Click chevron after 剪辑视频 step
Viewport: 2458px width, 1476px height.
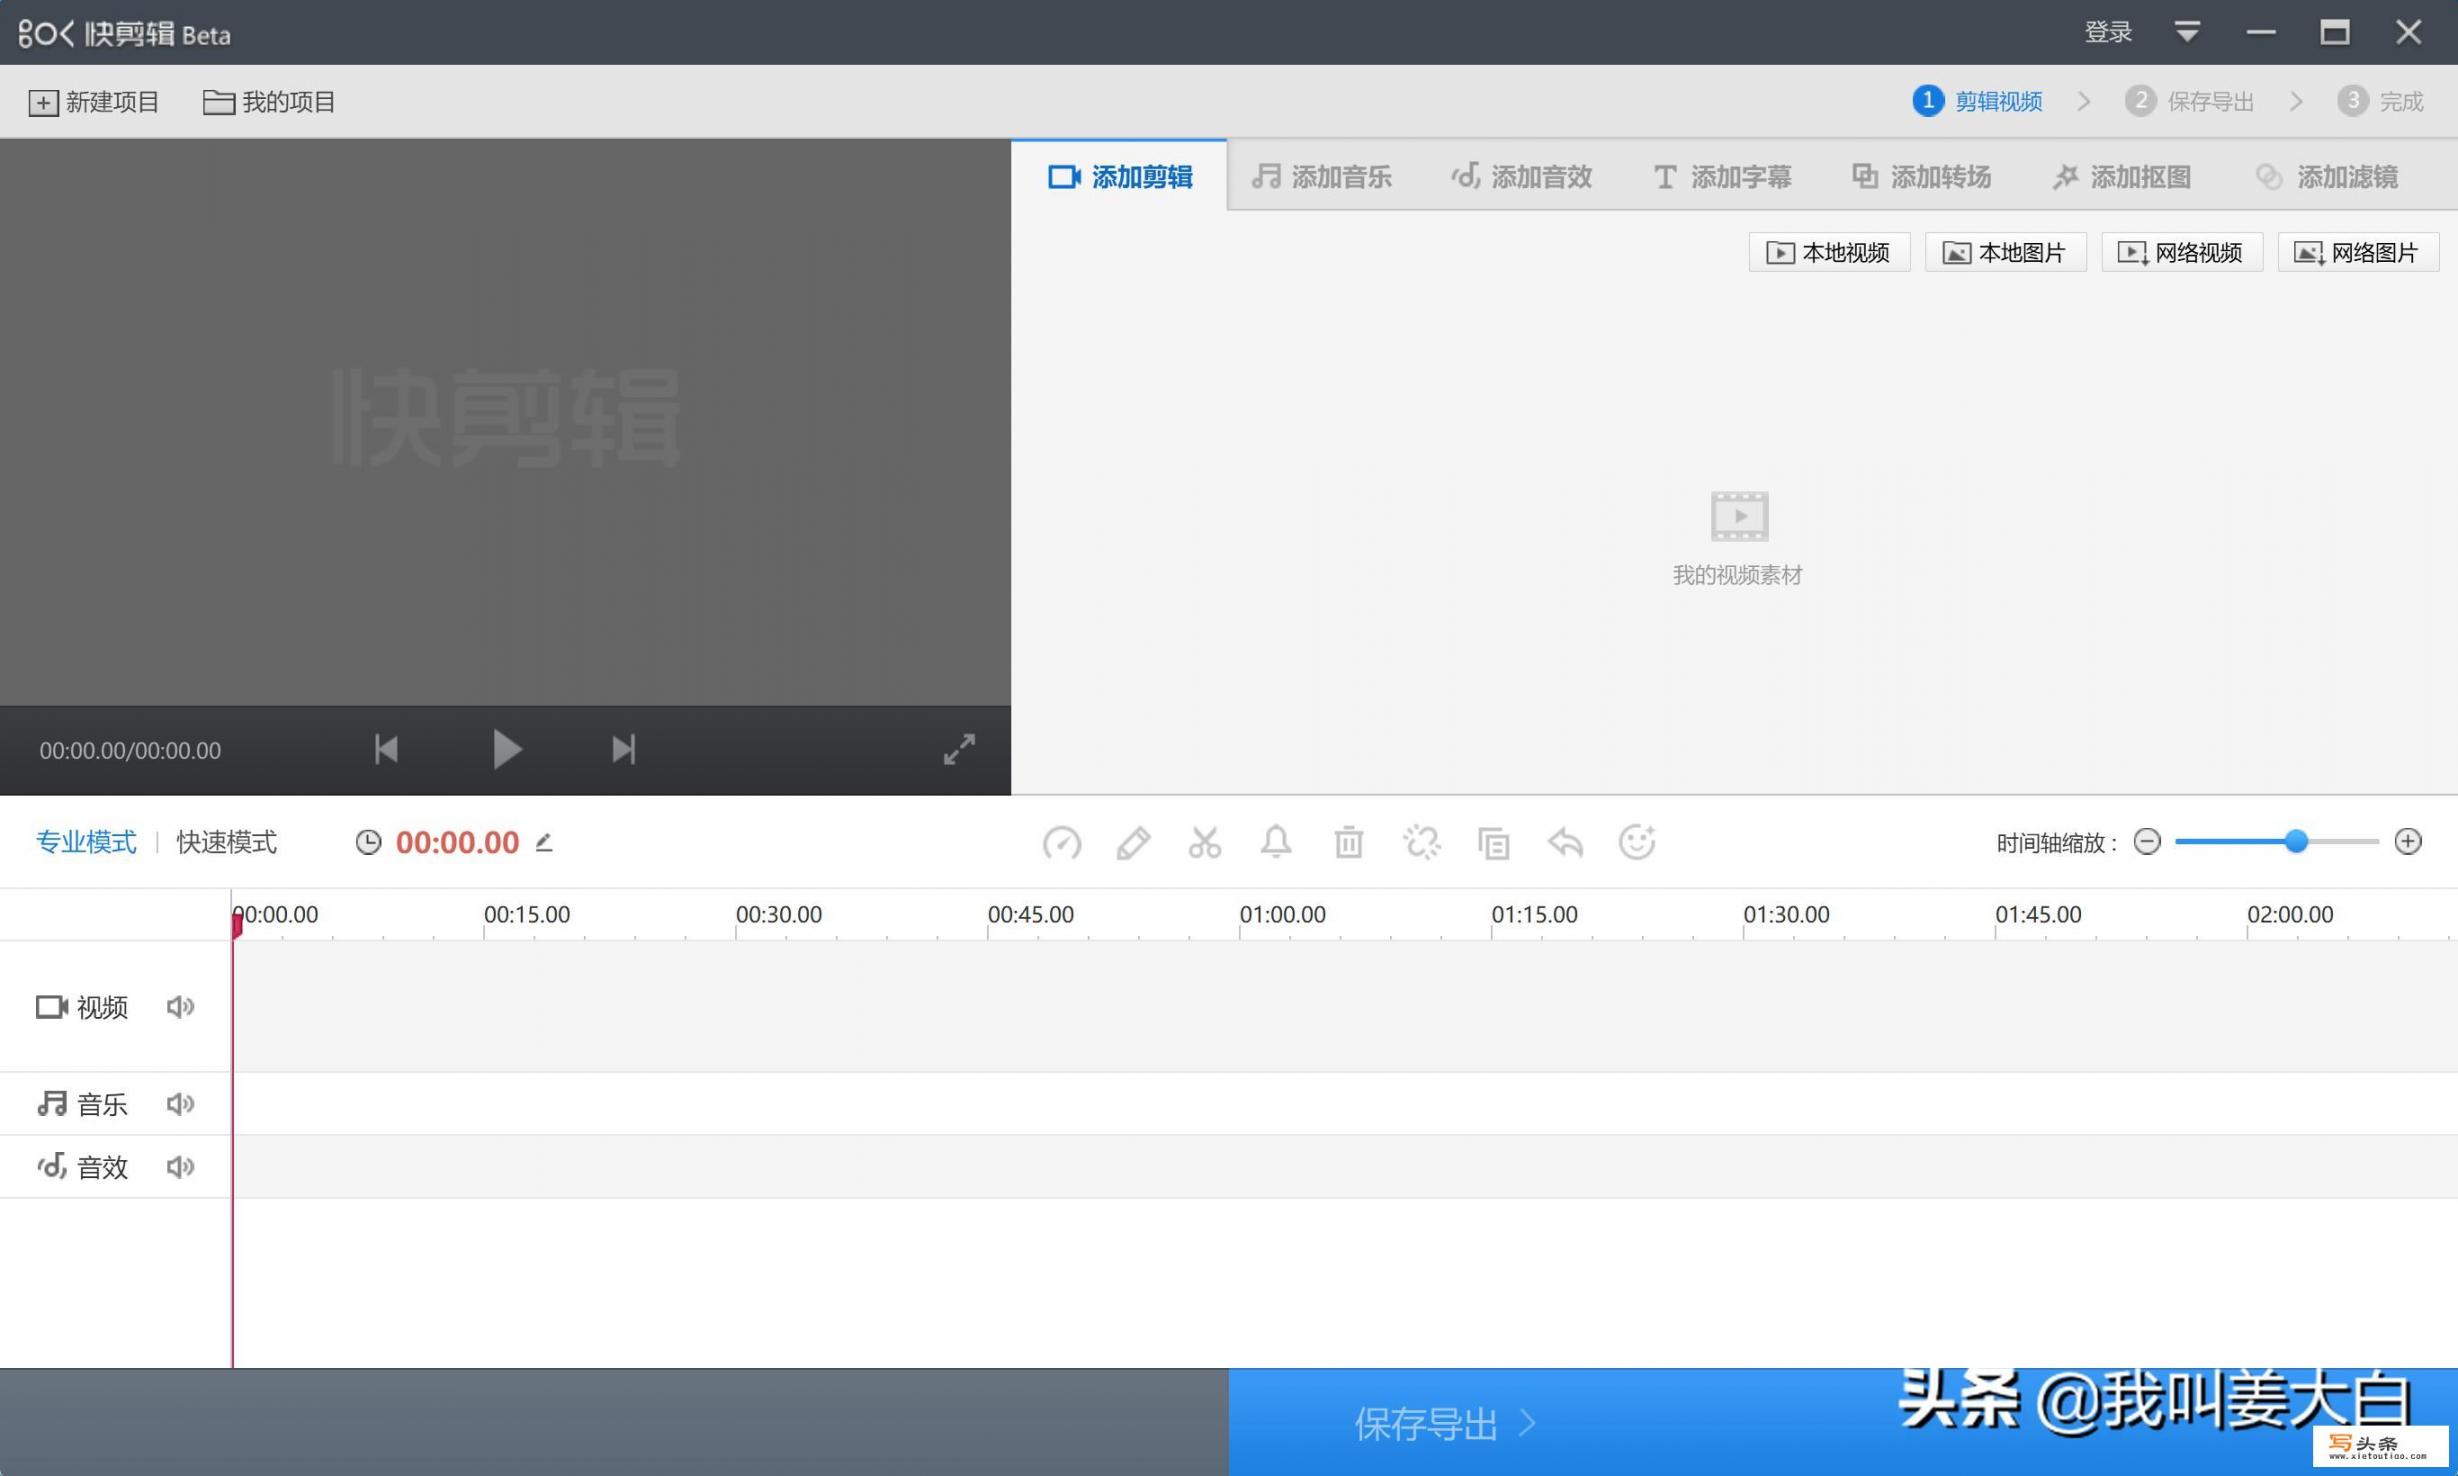2084,101
